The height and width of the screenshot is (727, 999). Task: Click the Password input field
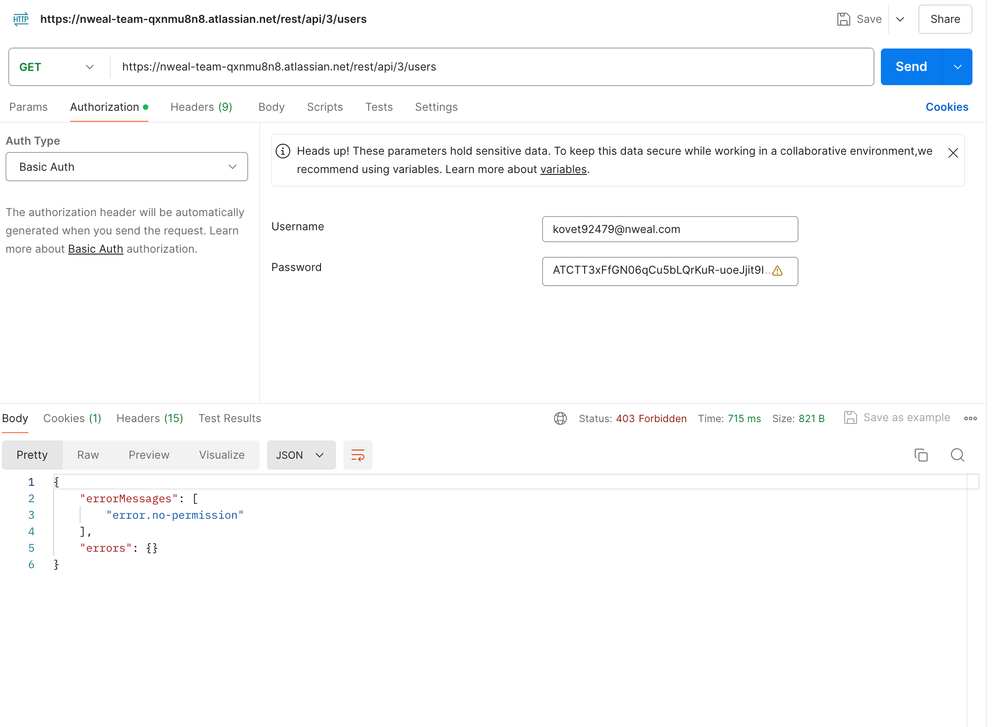(x=670, y=271)
